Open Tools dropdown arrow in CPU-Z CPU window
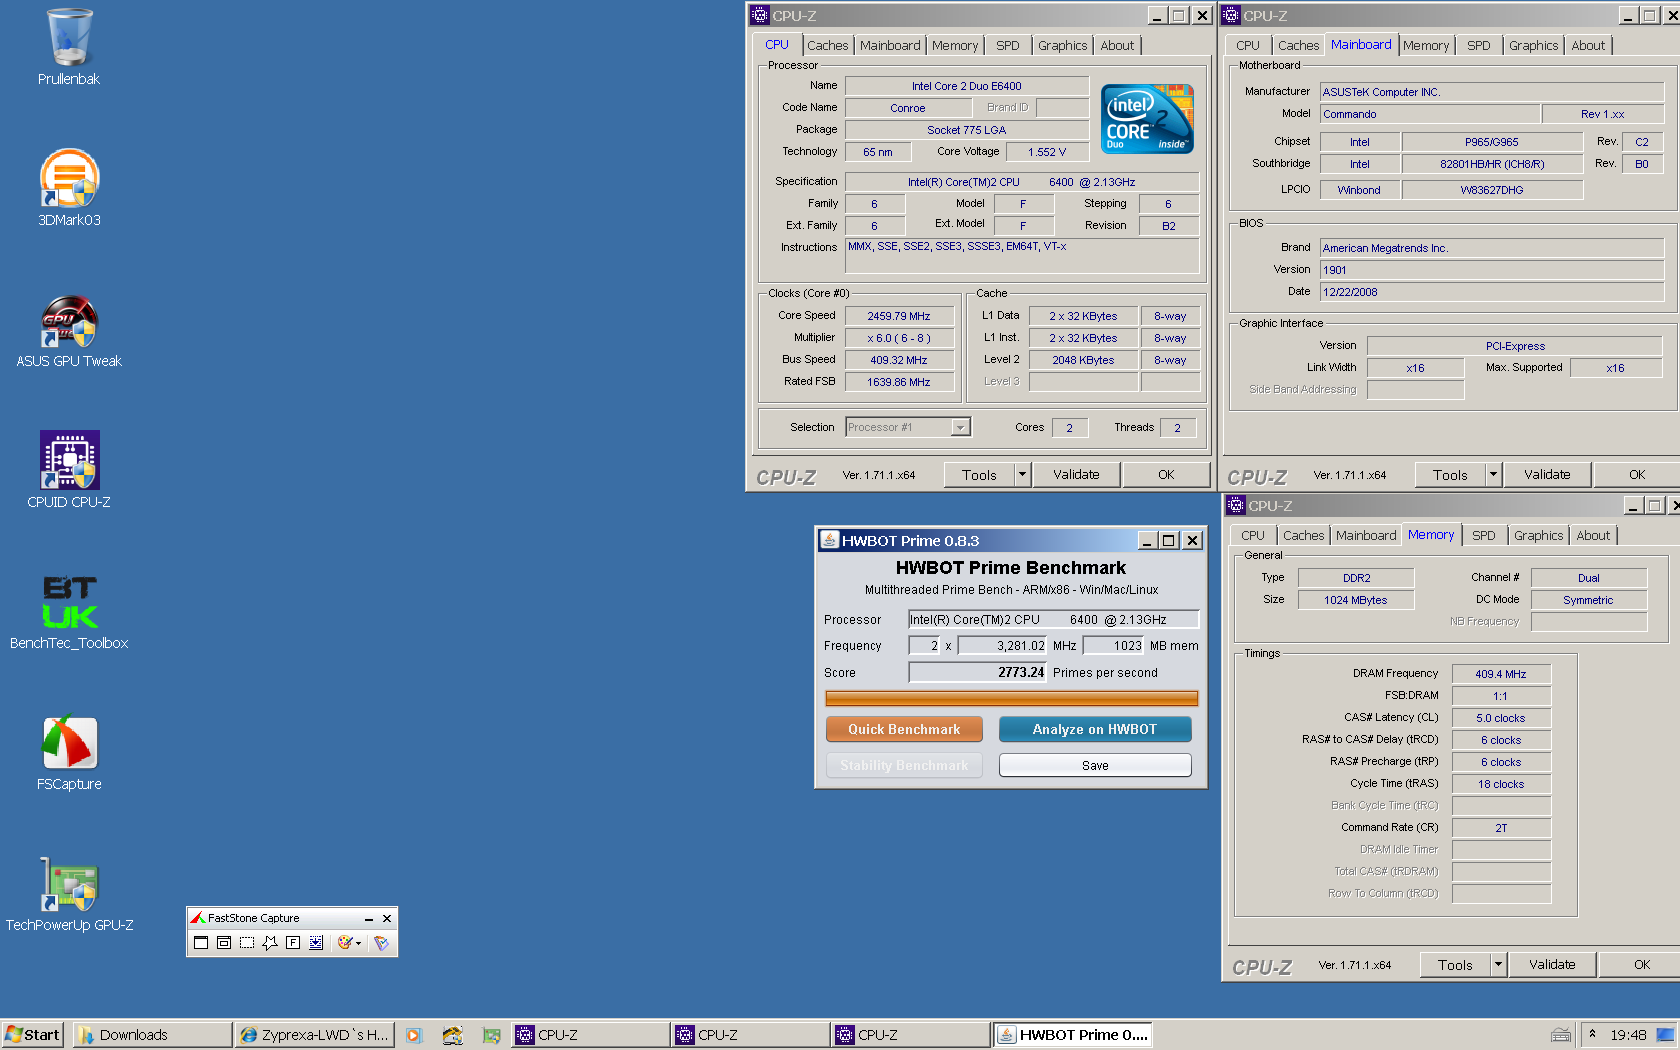1680x1050 pixels. click(x=1022, y=475)
